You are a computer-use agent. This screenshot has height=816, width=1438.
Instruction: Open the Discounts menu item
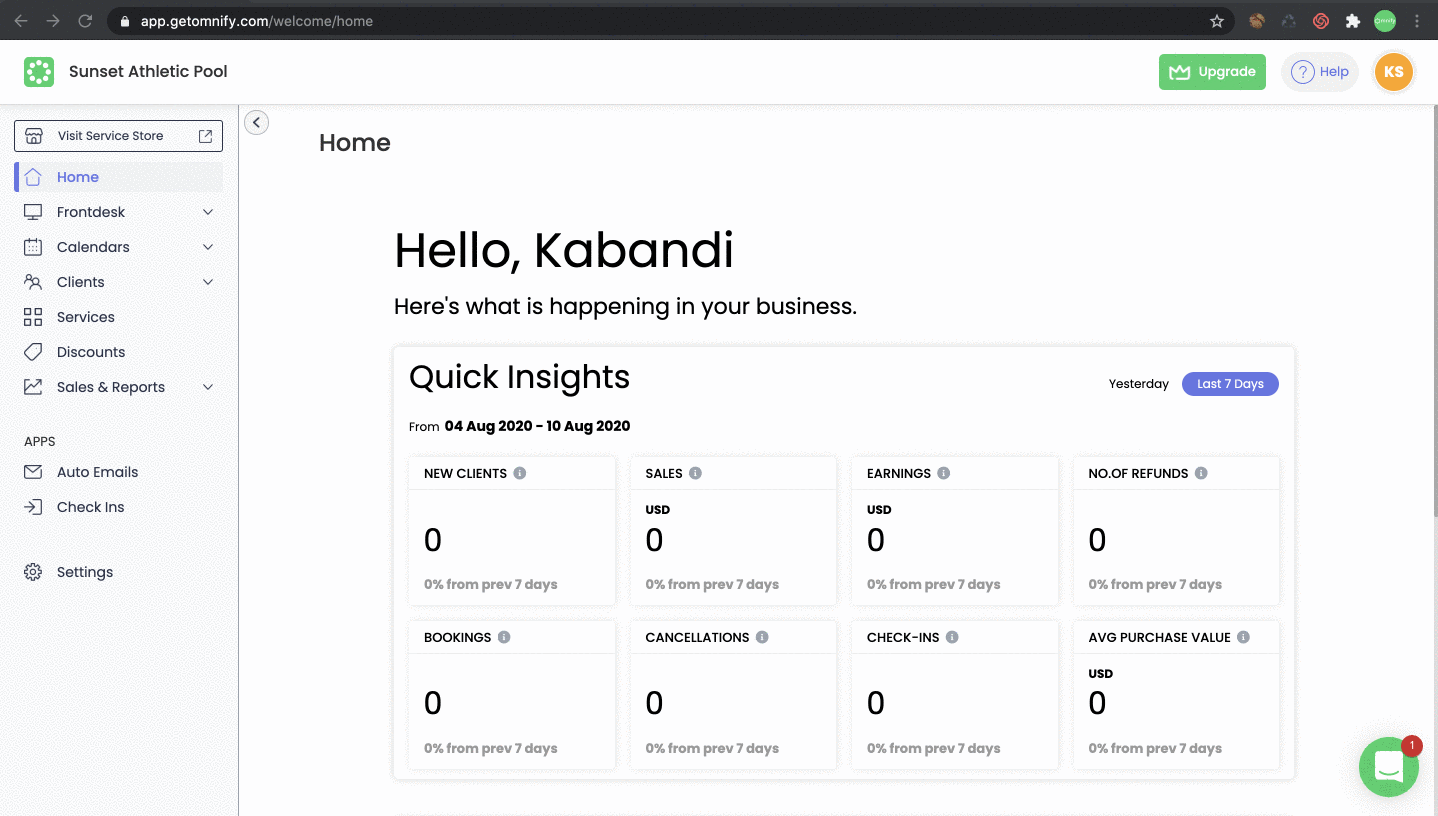[x=119, y=352]
